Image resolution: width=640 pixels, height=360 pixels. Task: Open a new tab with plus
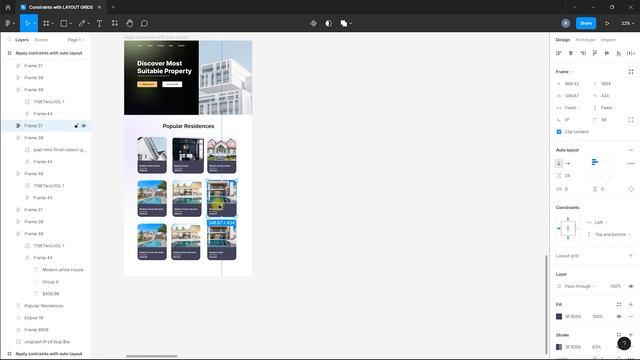(x=113, y=7)
